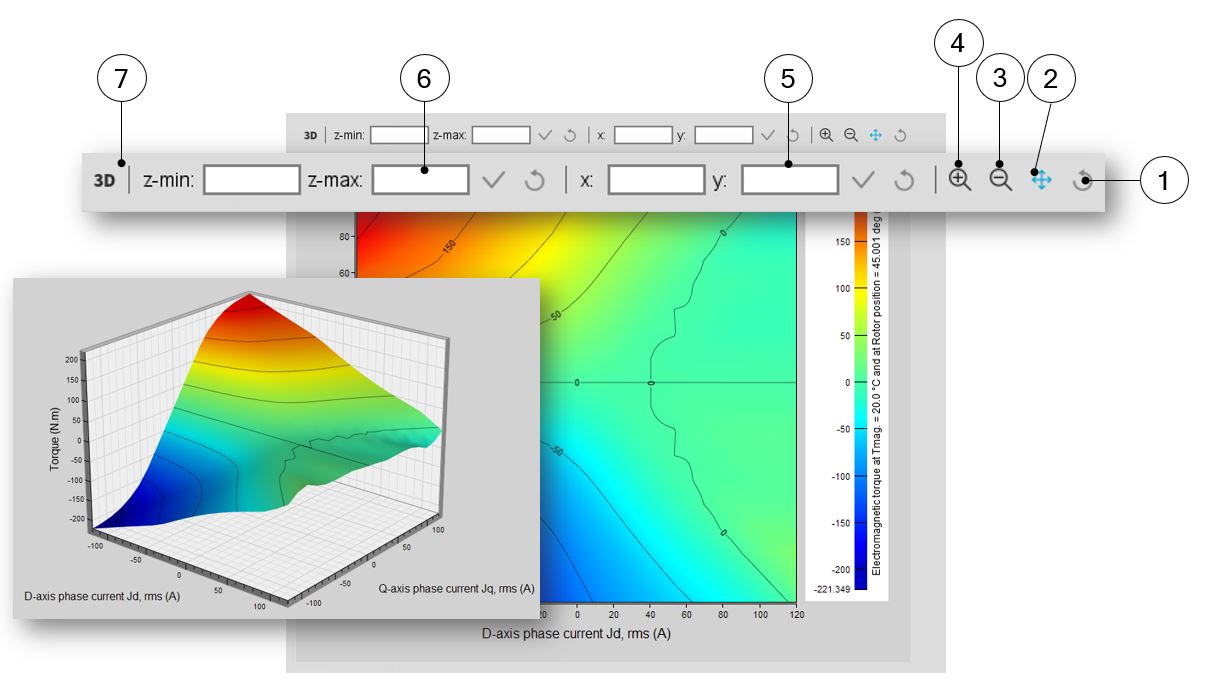Screen dimensions: 1212x690
Task: Toggle the small 3D button in upper toolbar
Action: [311, 135]
